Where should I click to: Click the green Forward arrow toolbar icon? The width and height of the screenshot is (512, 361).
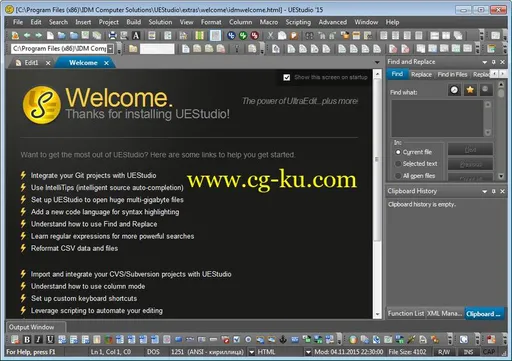click(x=39, y=35)
